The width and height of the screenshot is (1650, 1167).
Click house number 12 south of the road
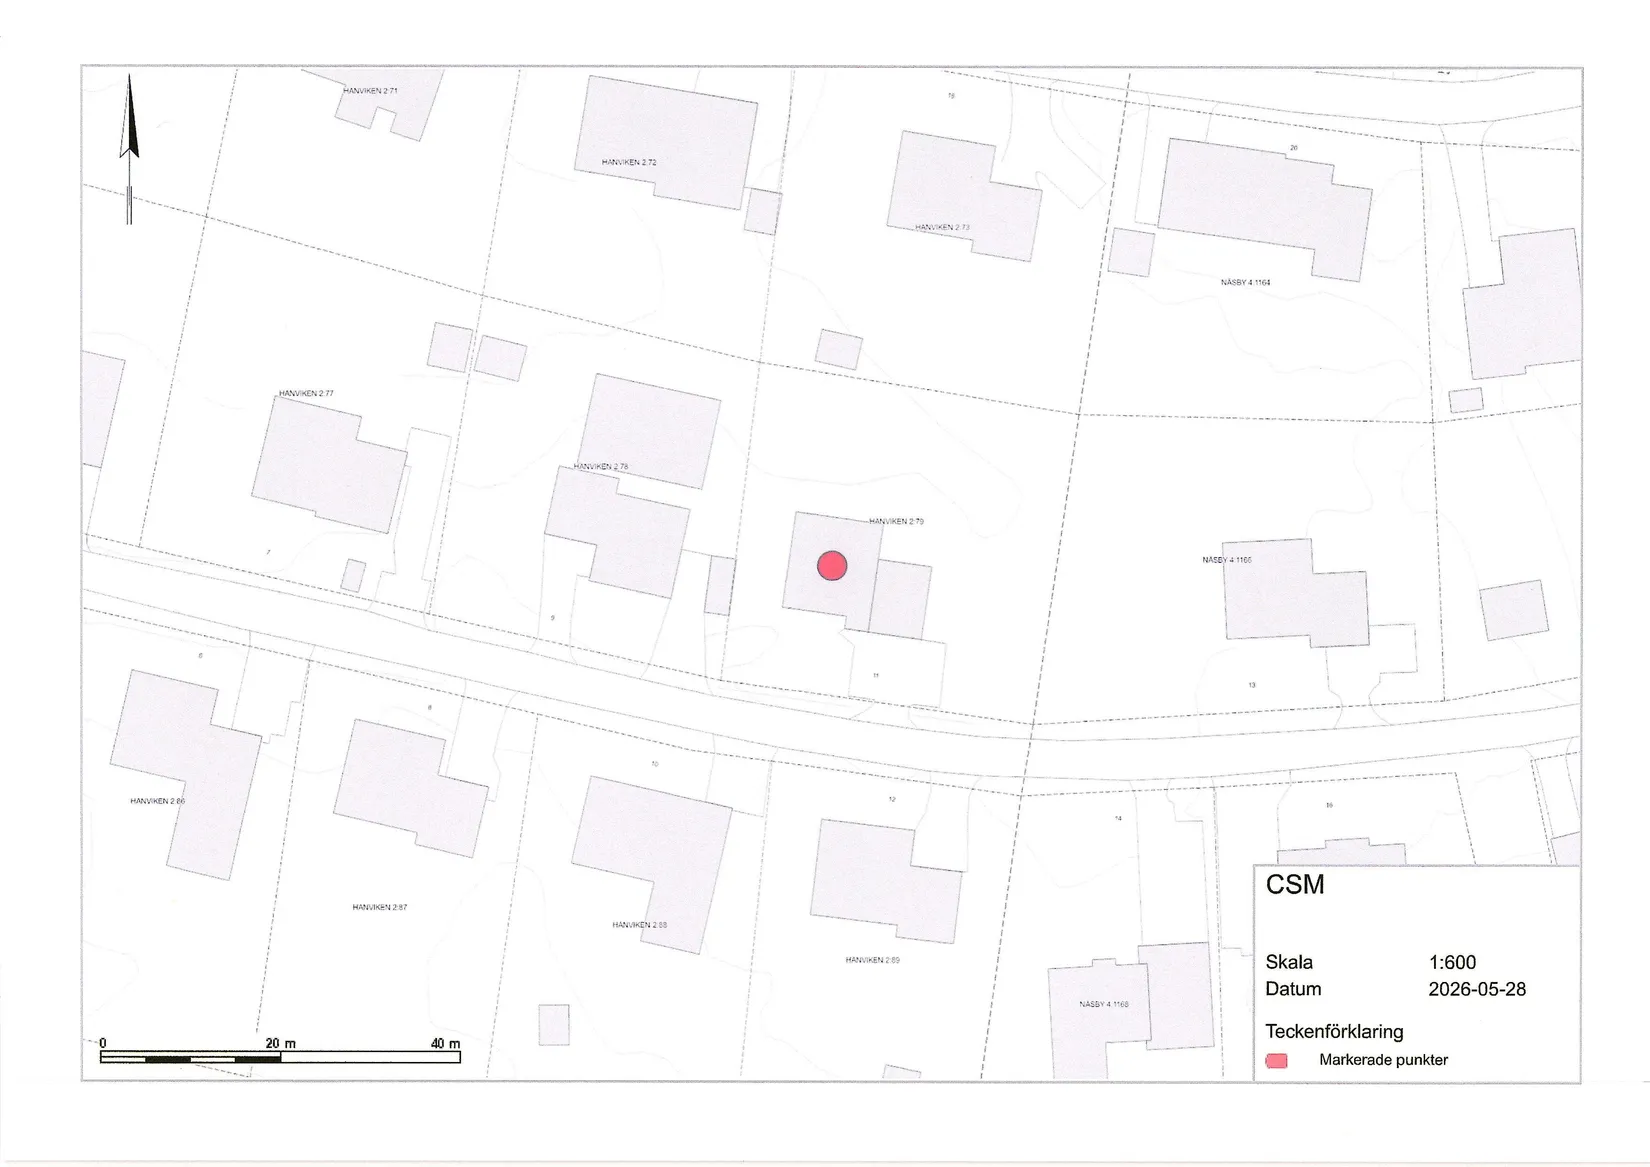(892, 799)
